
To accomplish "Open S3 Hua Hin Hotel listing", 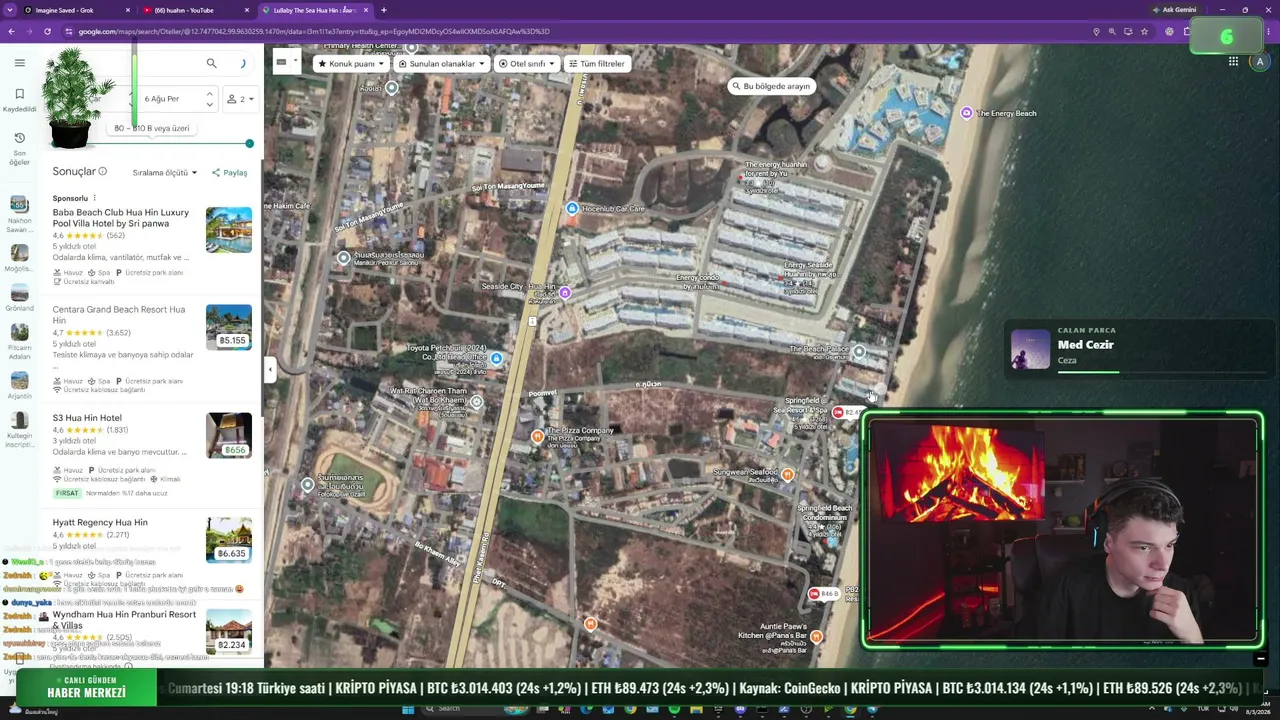I will pos(87,418).
